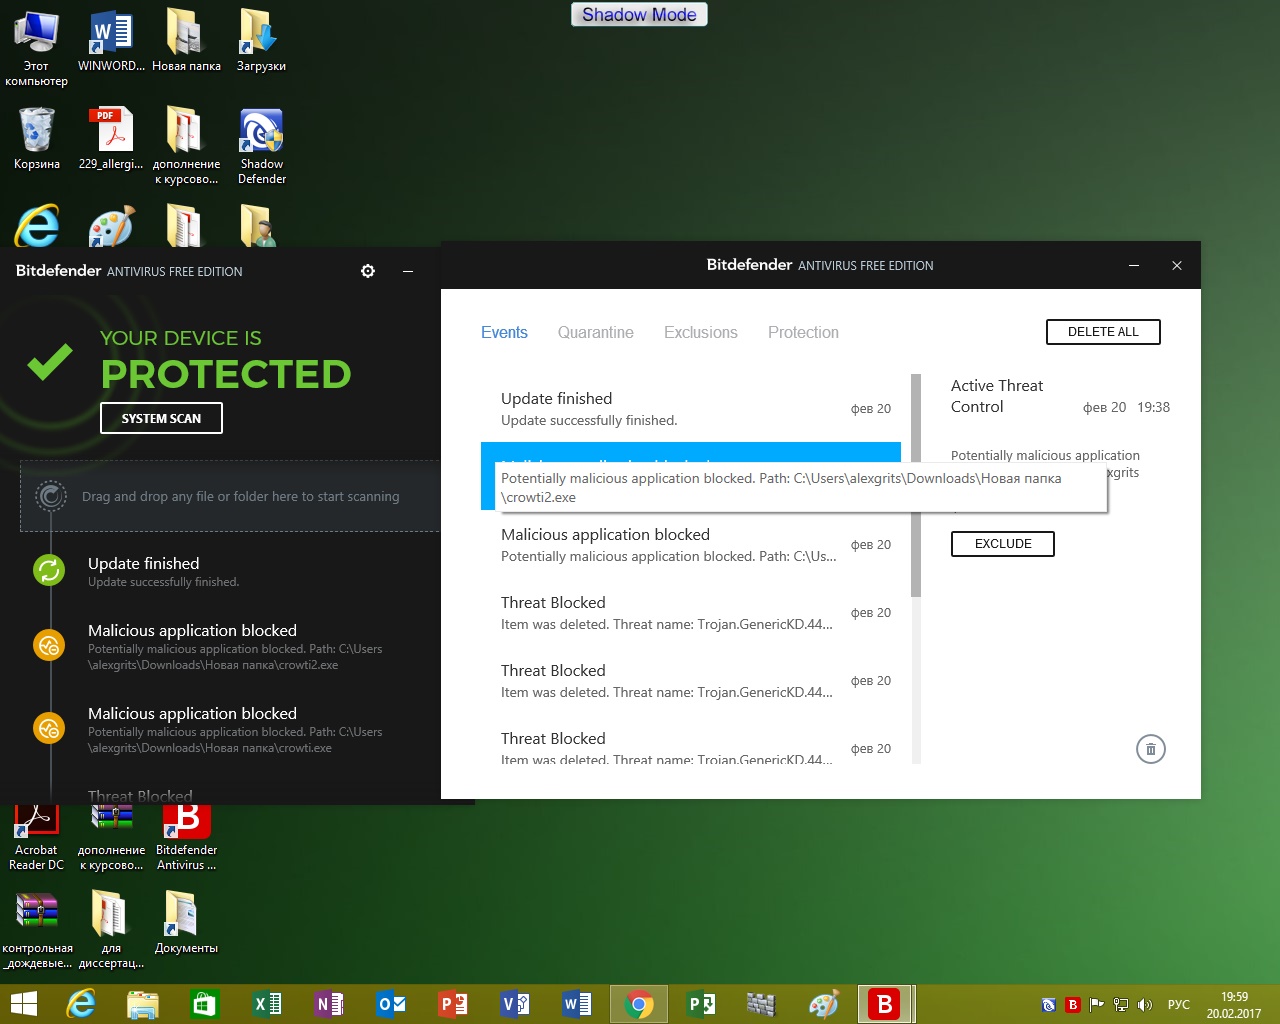
Task: Click the drag and drop scan area
Action: point(230,496)
